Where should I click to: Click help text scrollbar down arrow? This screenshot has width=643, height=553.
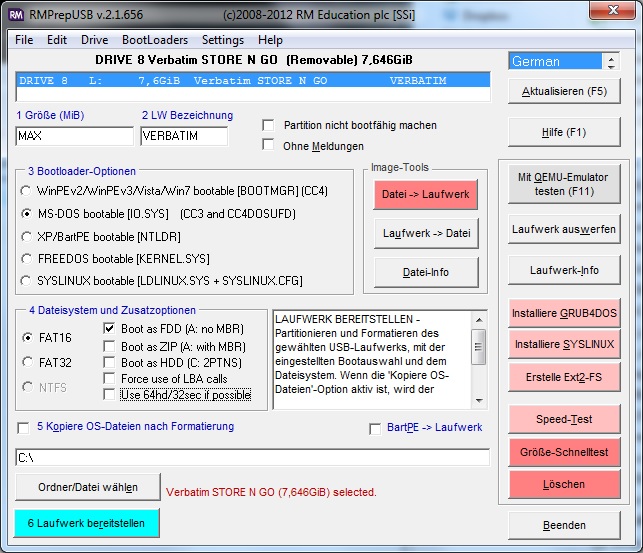pos(479,401)
